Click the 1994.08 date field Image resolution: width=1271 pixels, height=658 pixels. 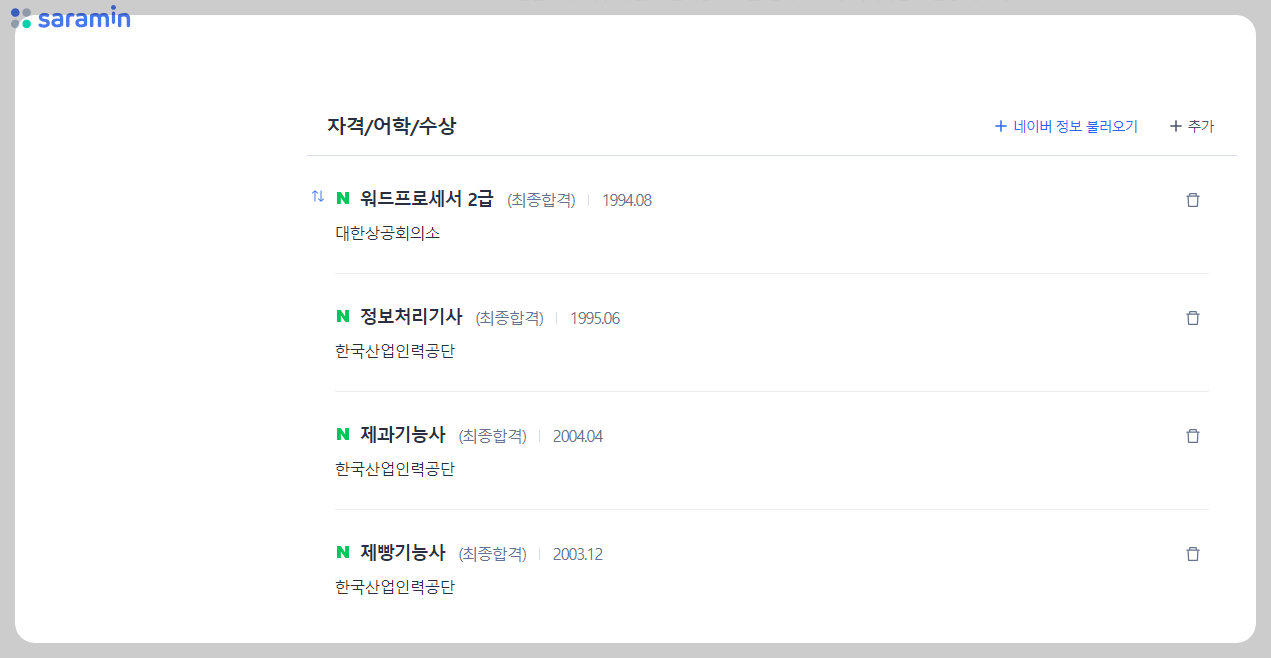(x=626, y=200)
